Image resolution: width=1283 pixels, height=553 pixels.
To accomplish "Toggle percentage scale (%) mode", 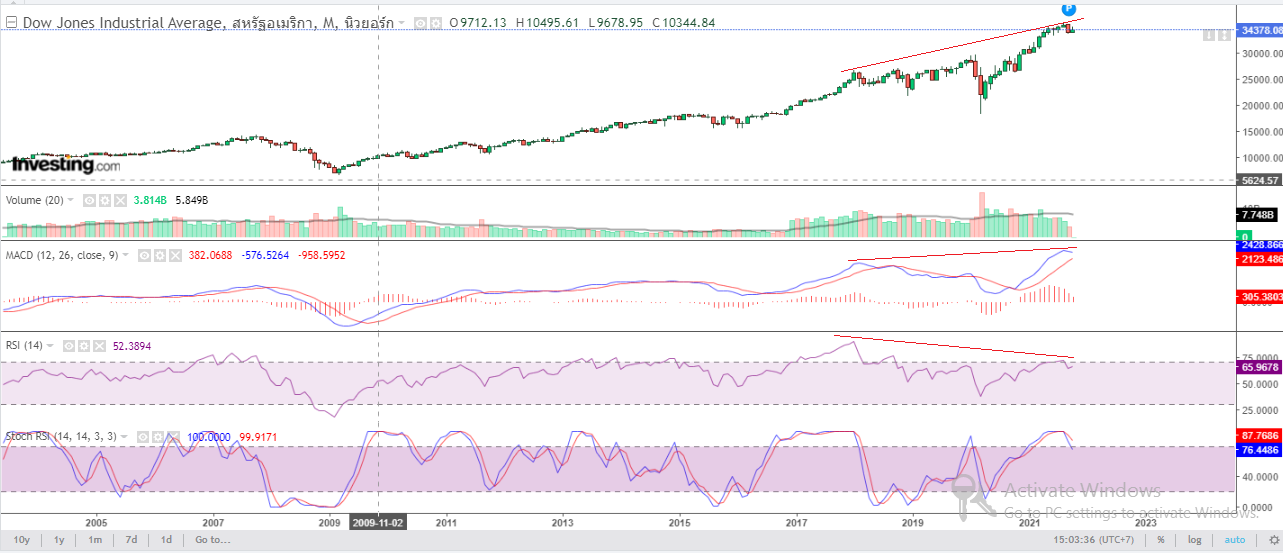I will coord(1161,540).
